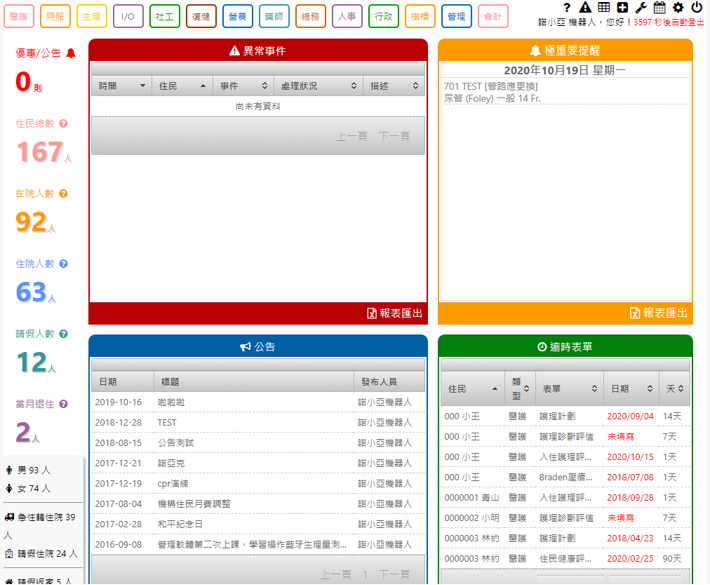Open the 時間 column dropdown arrow

click(143, 86)
